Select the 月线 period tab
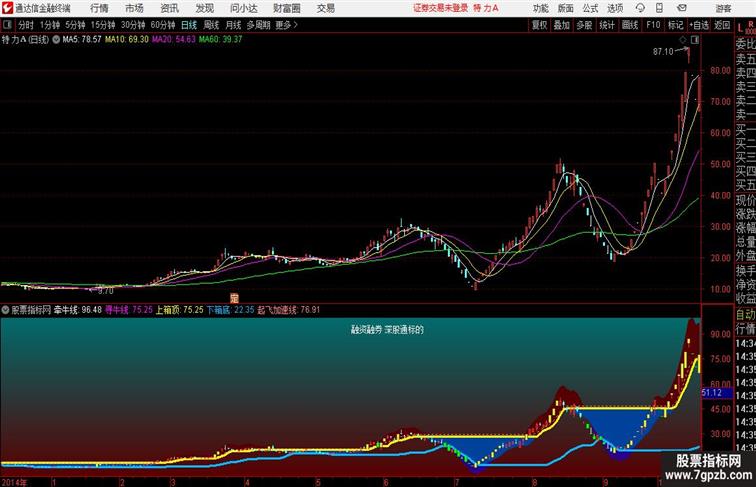The height and width of the screenshot is (487, 756). point(233,25)
